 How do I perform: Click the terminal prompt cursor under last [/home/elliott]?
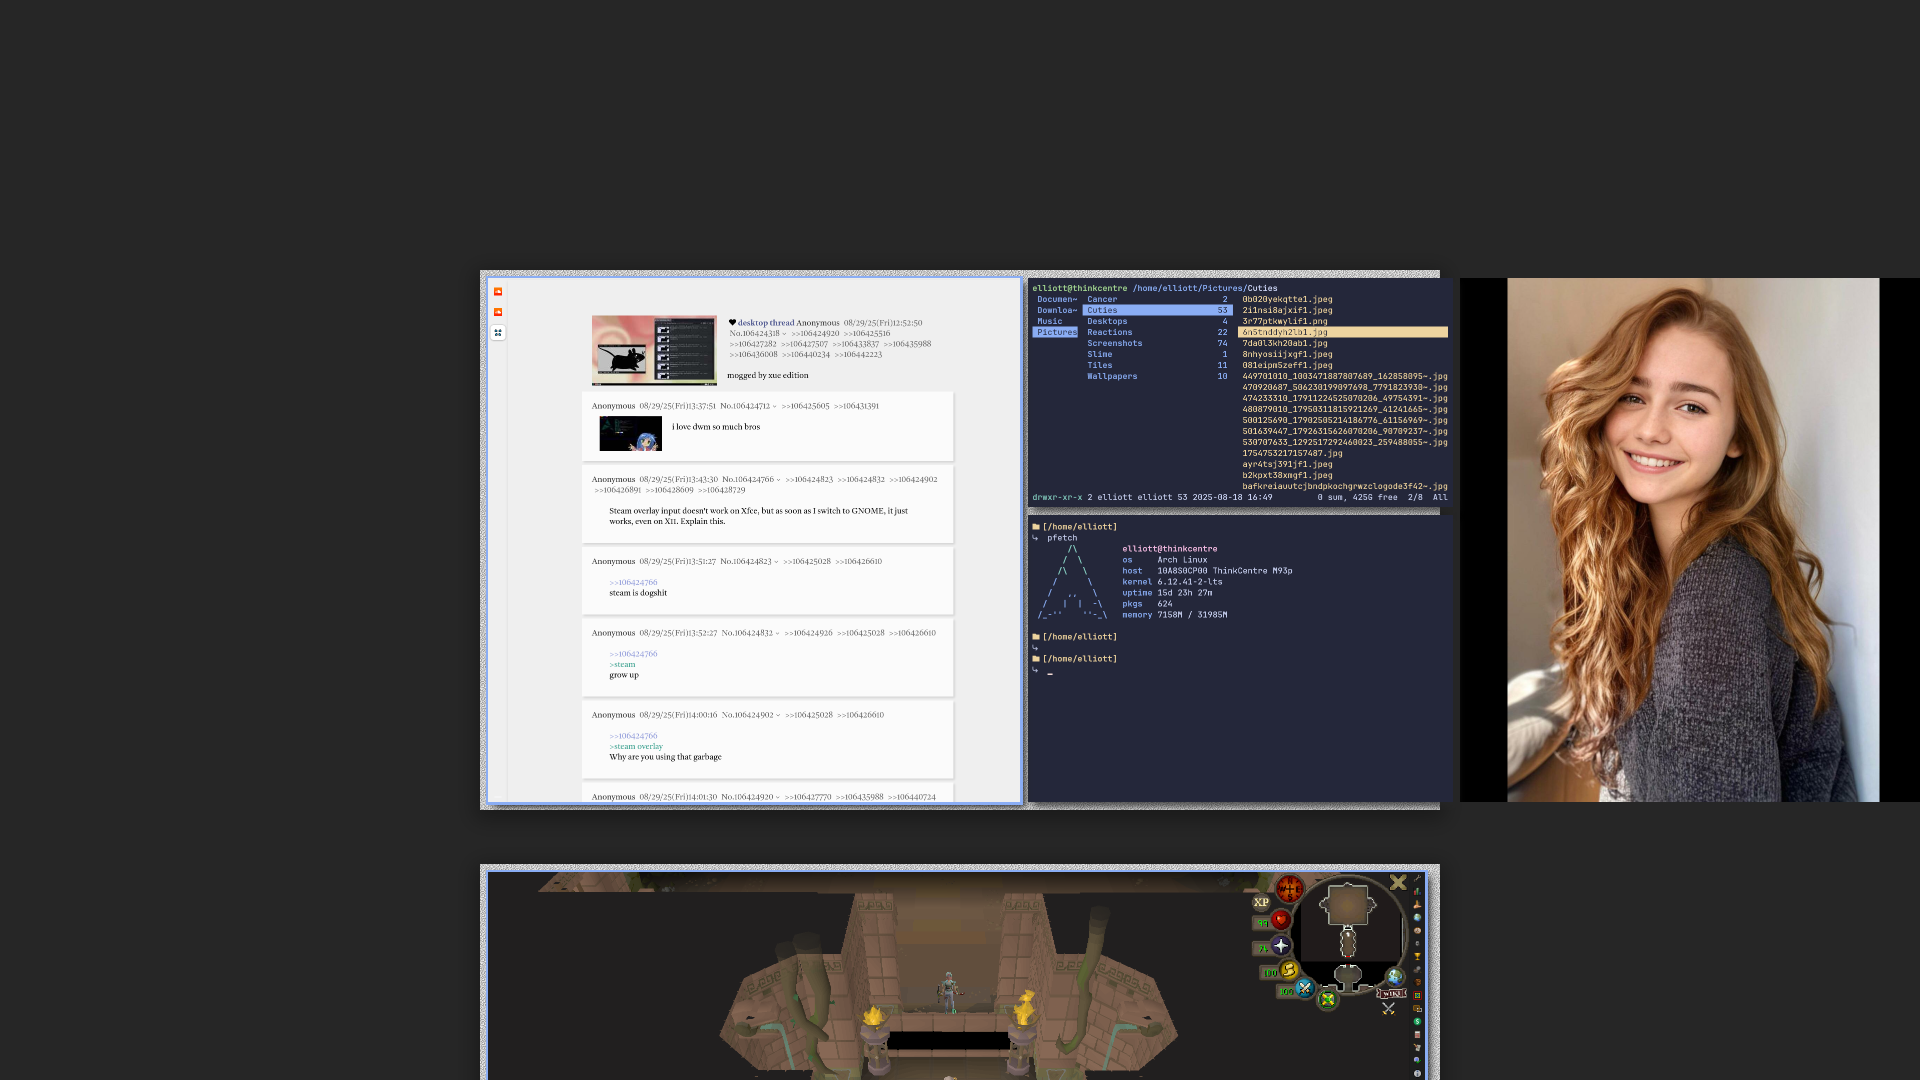click(1050, 673)
